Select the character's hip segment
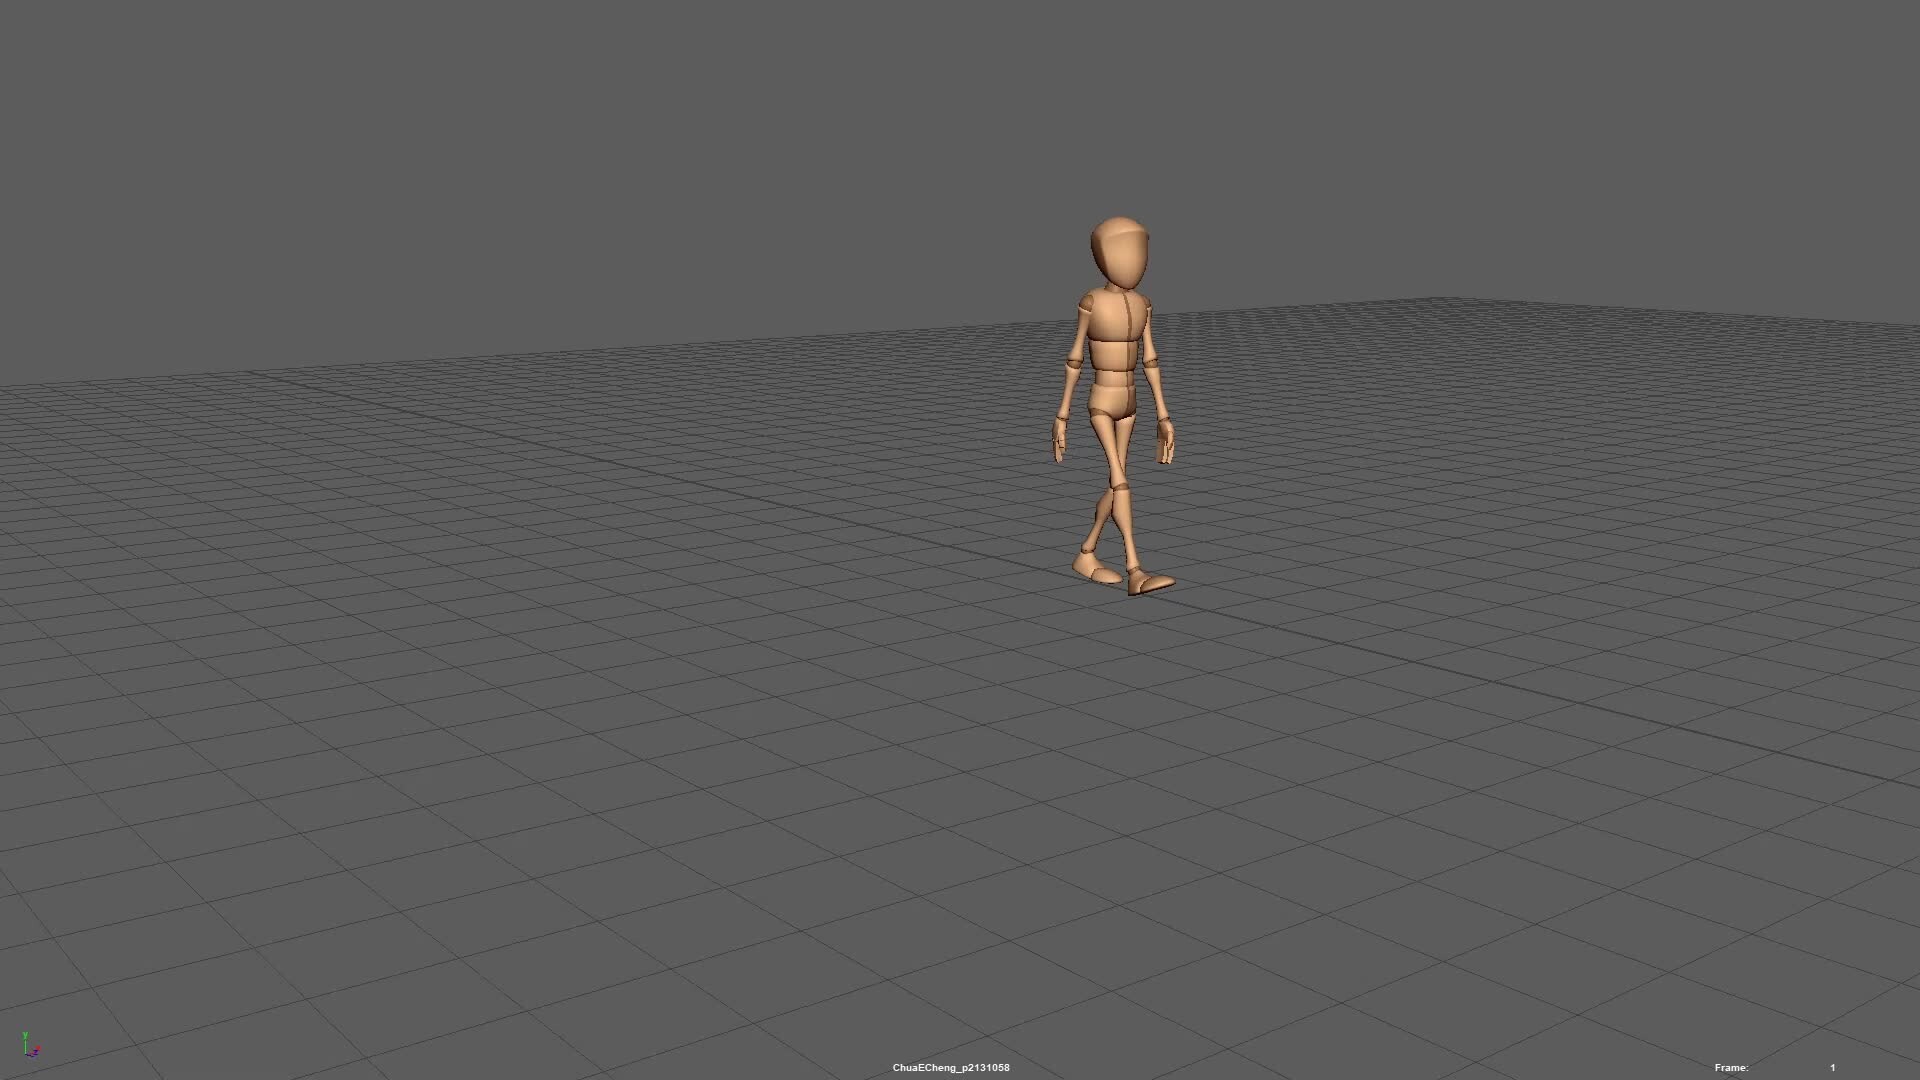Viewport: 1920px width, 1080px height. (1113, 400)
